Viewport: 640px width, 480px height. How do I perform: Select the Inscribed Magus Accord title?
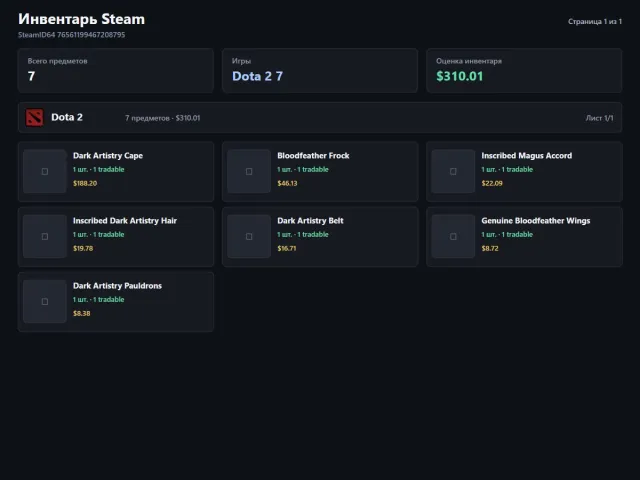pos(527,156)
